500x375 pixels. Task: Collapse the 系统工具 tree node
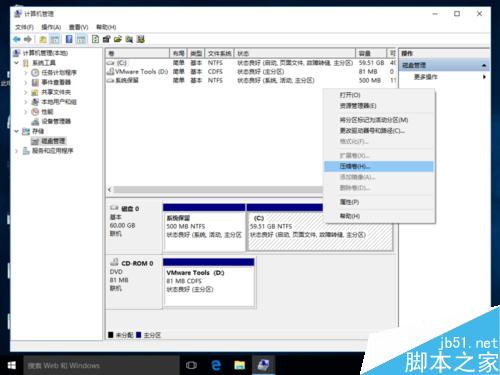pos(16,63)
